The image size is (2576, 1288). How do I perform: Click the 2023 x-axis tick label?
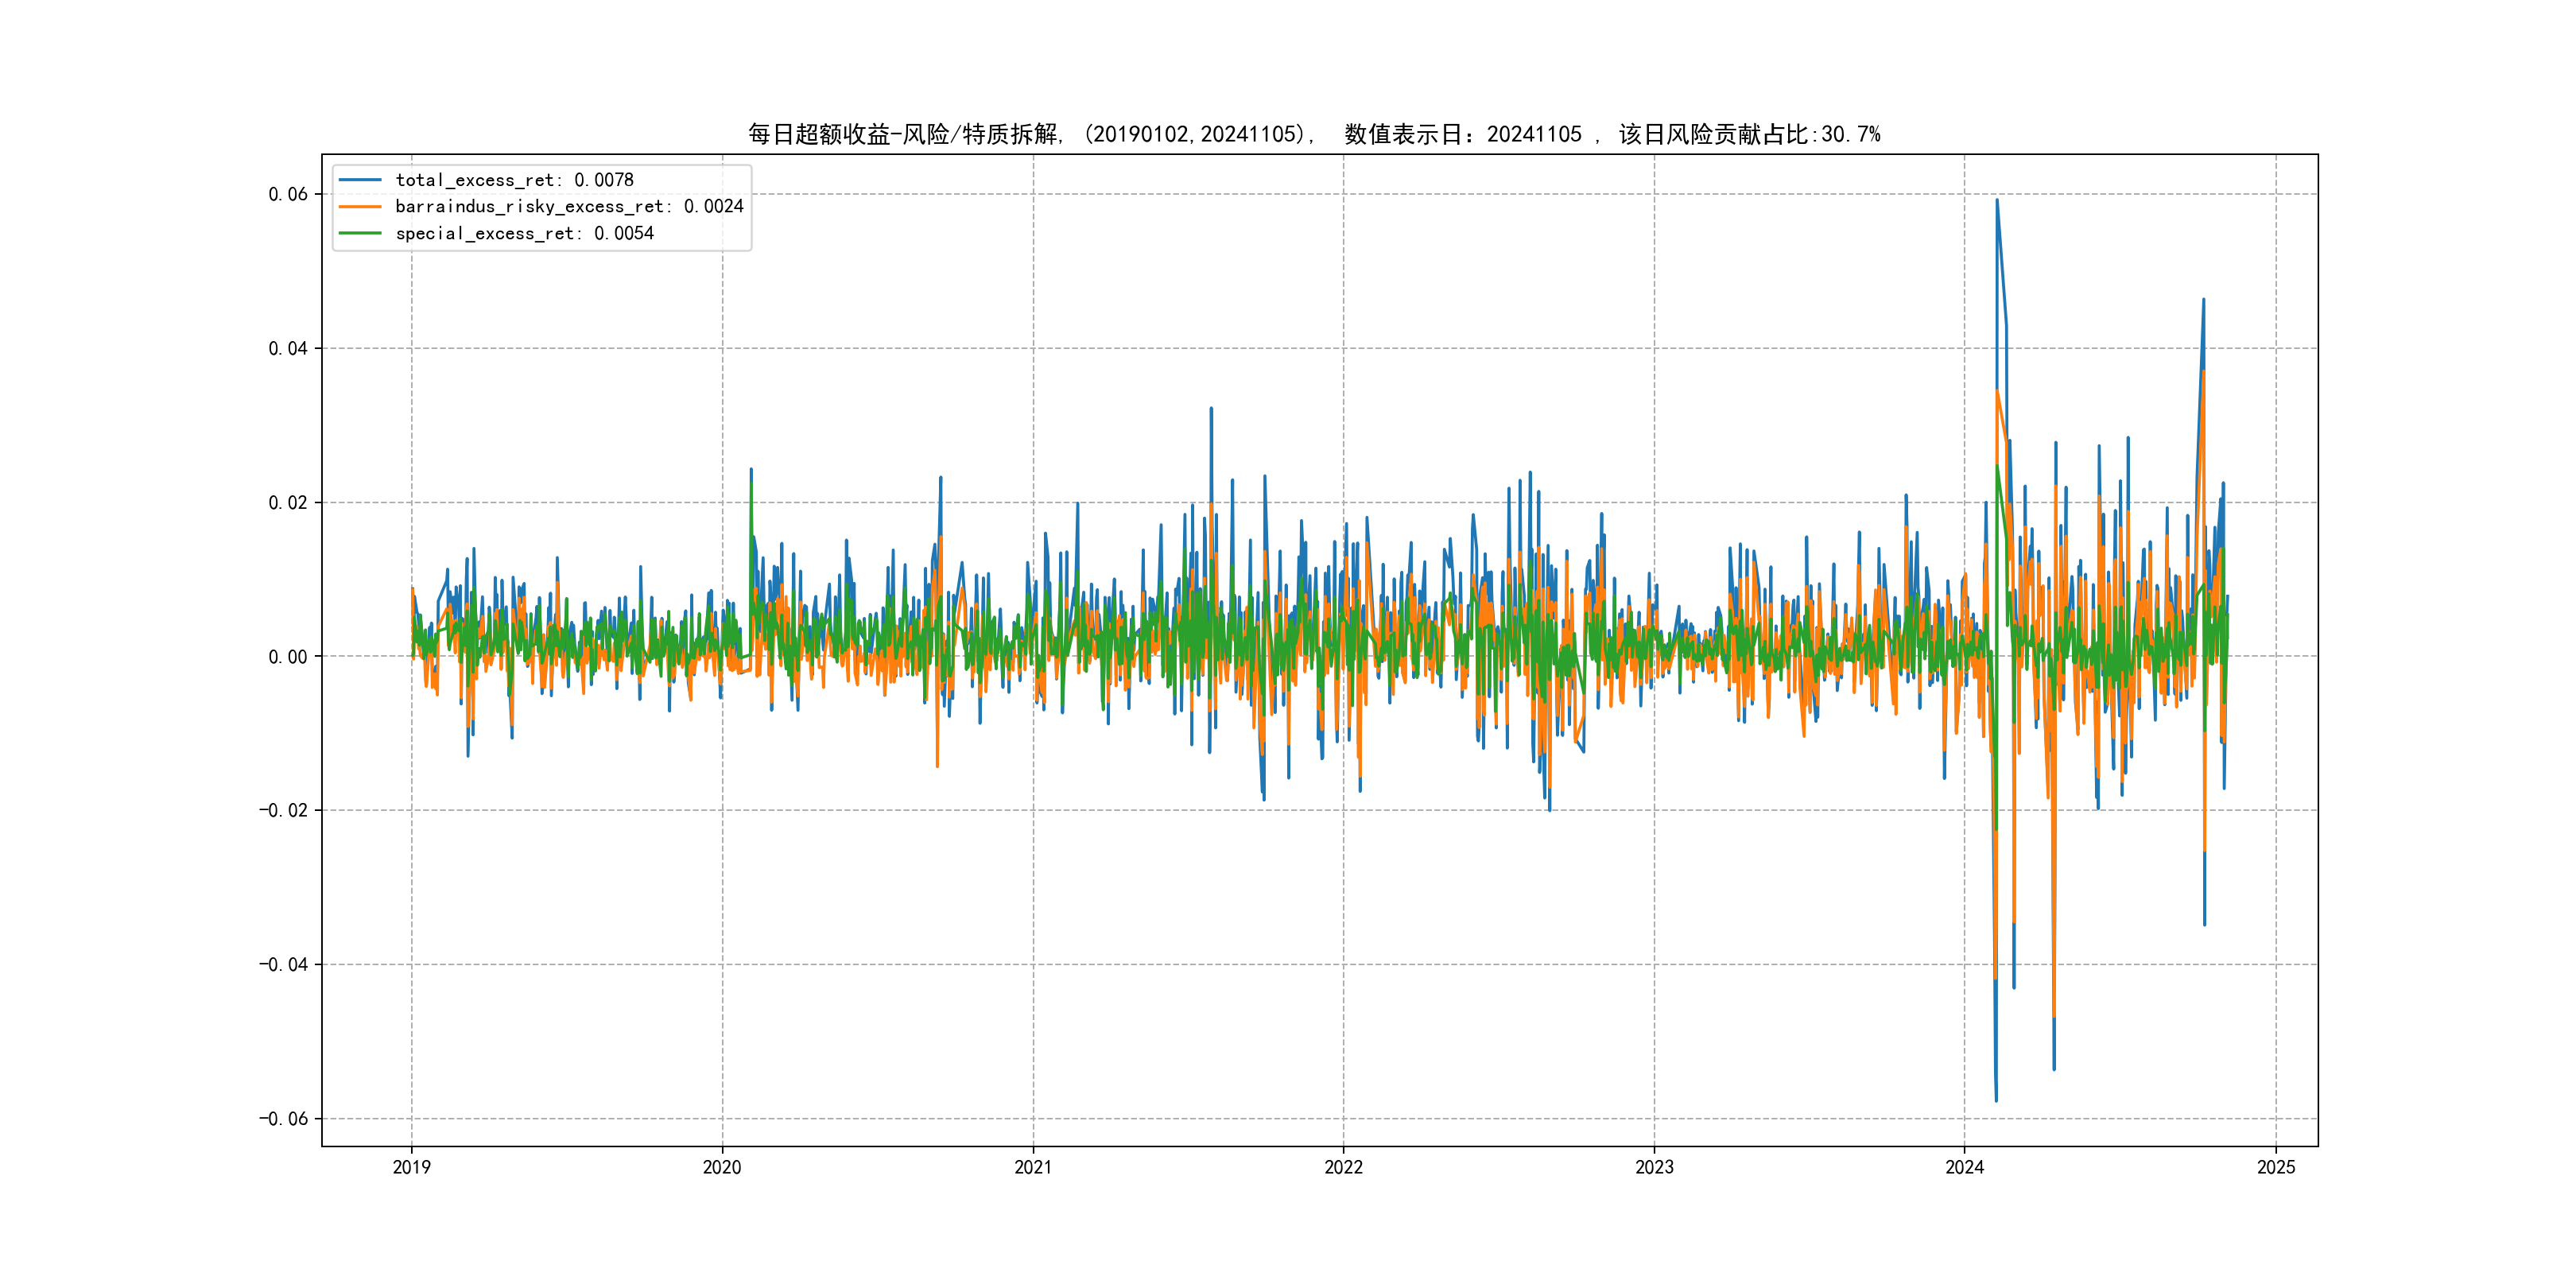click(x=1654, y=1167)
